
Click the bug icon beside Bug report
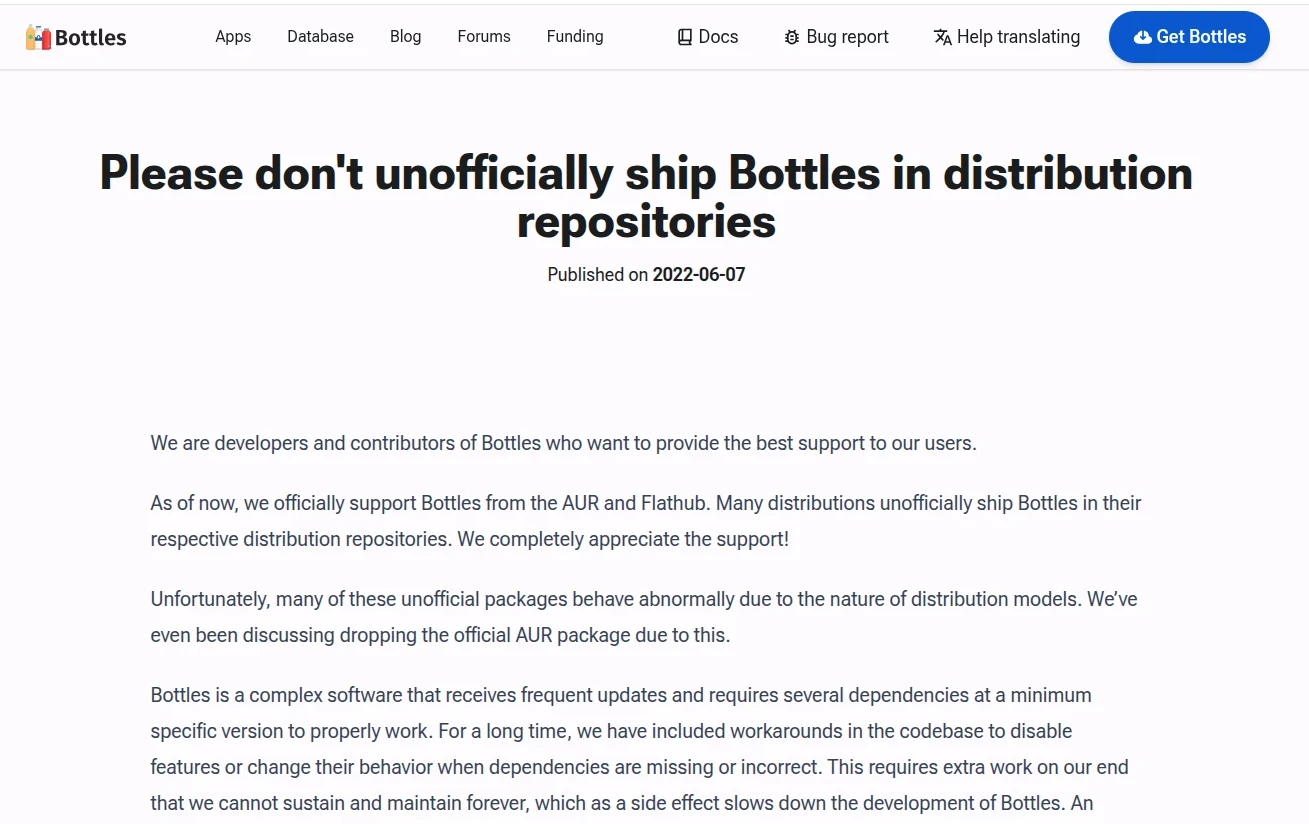tap(792, 38)
